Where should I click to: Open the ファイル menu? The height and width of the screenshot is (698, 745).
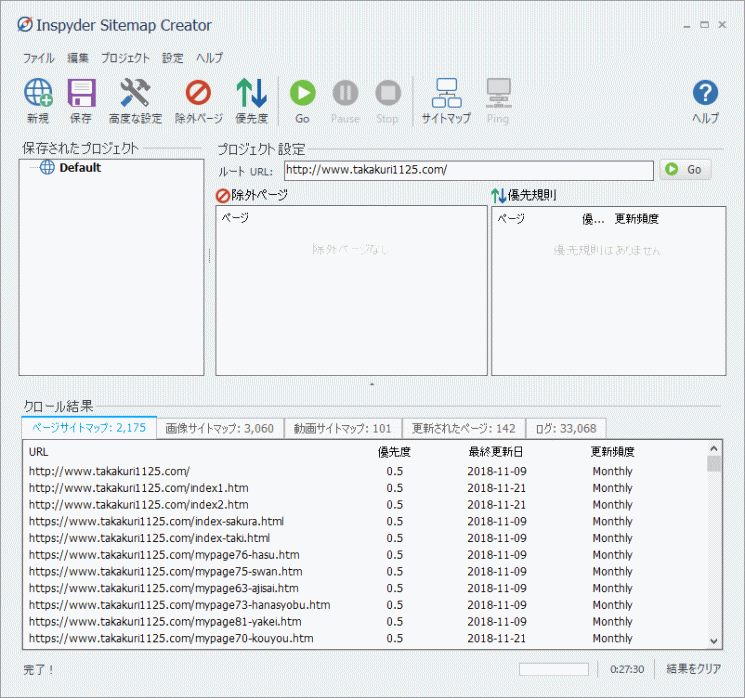click(39, 58)
